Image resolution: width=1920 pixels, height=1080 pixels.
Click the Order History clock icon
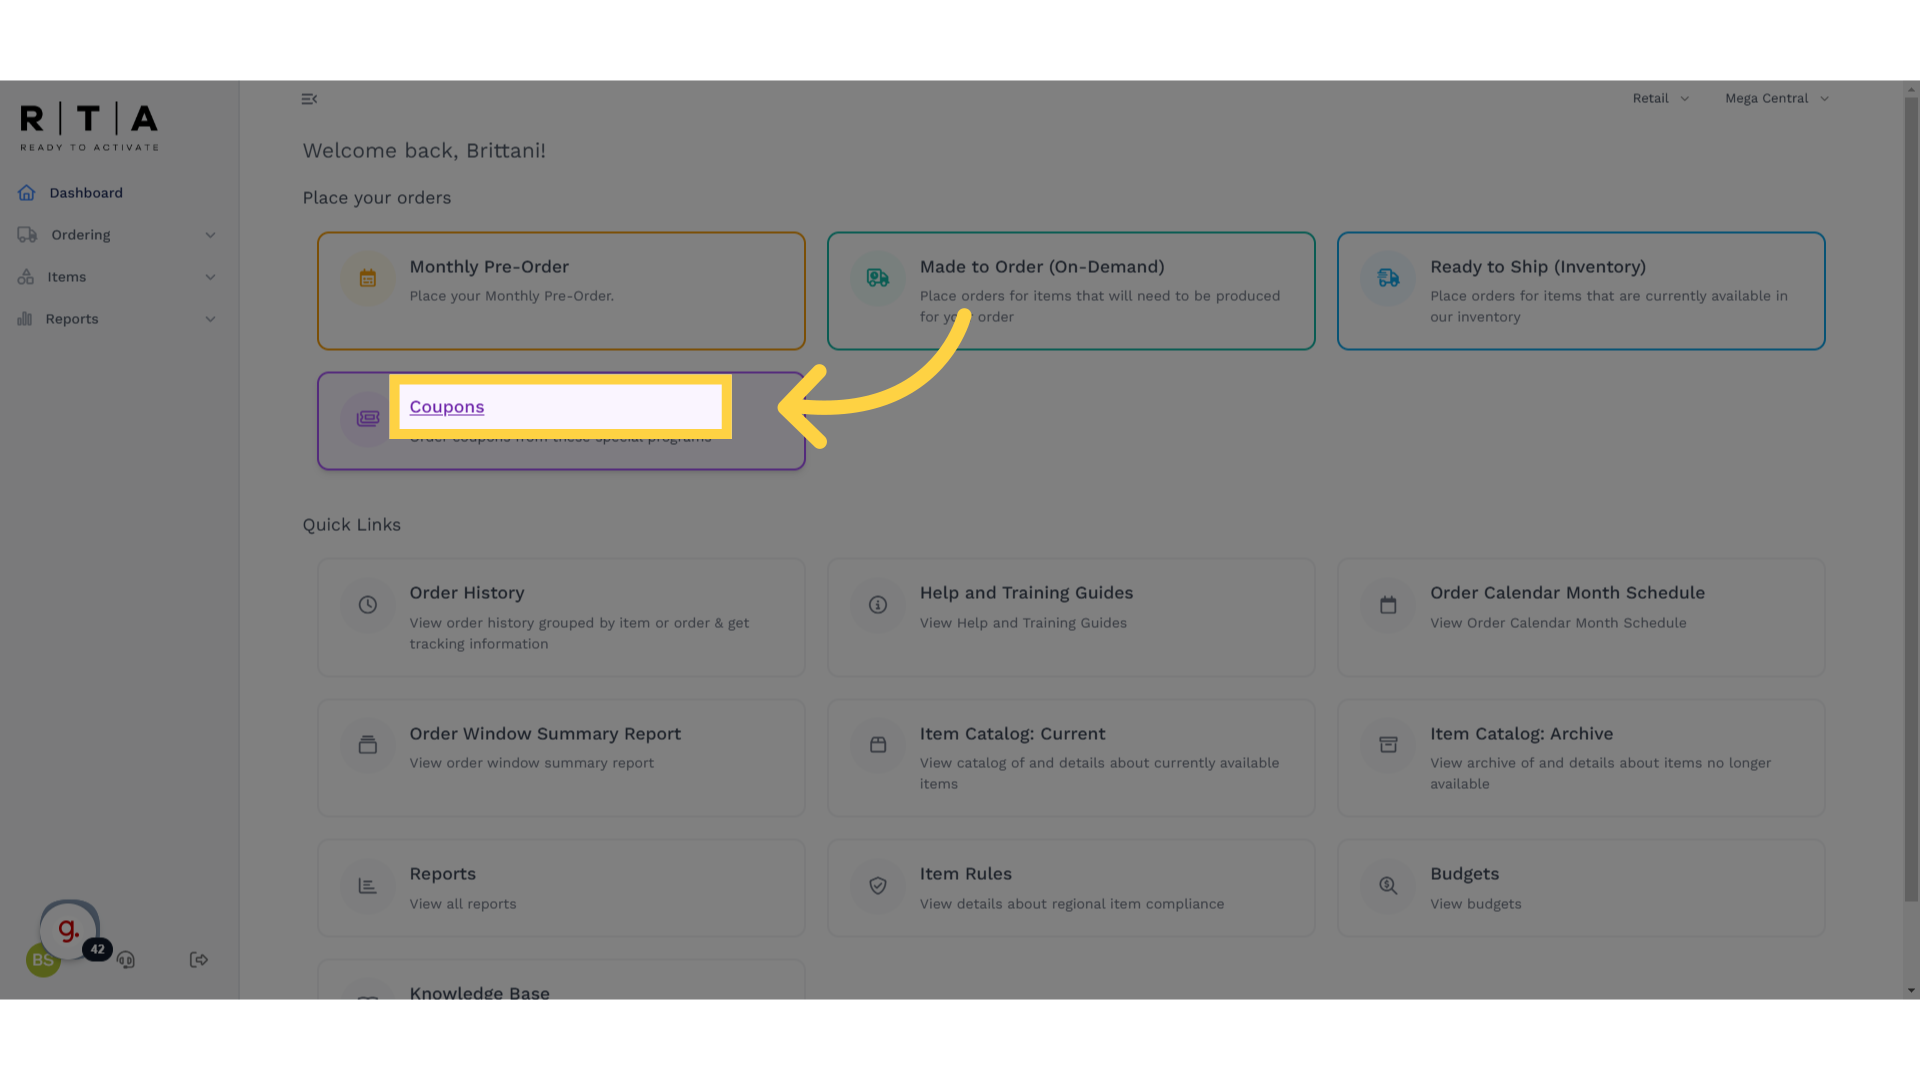(368, 605)
